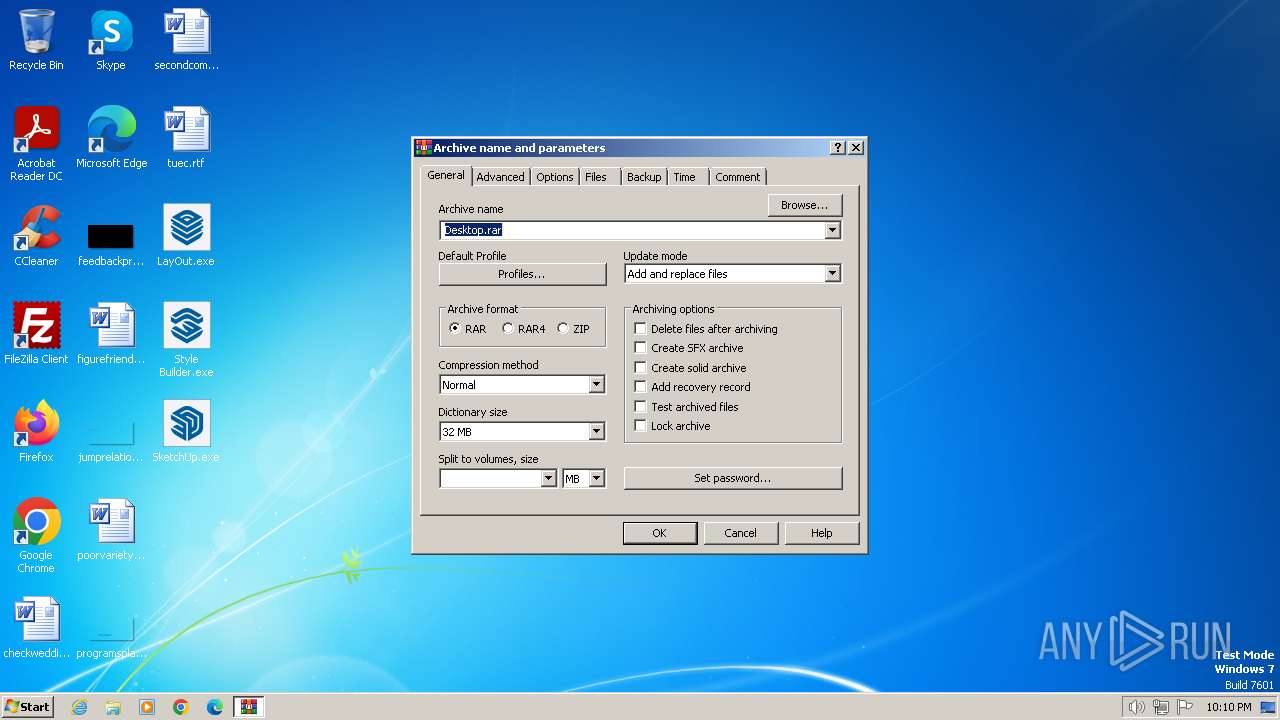Image resolution: width=1280 pixels, height=720 pixels.
Task: Expand the Dictionary size dropdown
Action: (596, 432)
